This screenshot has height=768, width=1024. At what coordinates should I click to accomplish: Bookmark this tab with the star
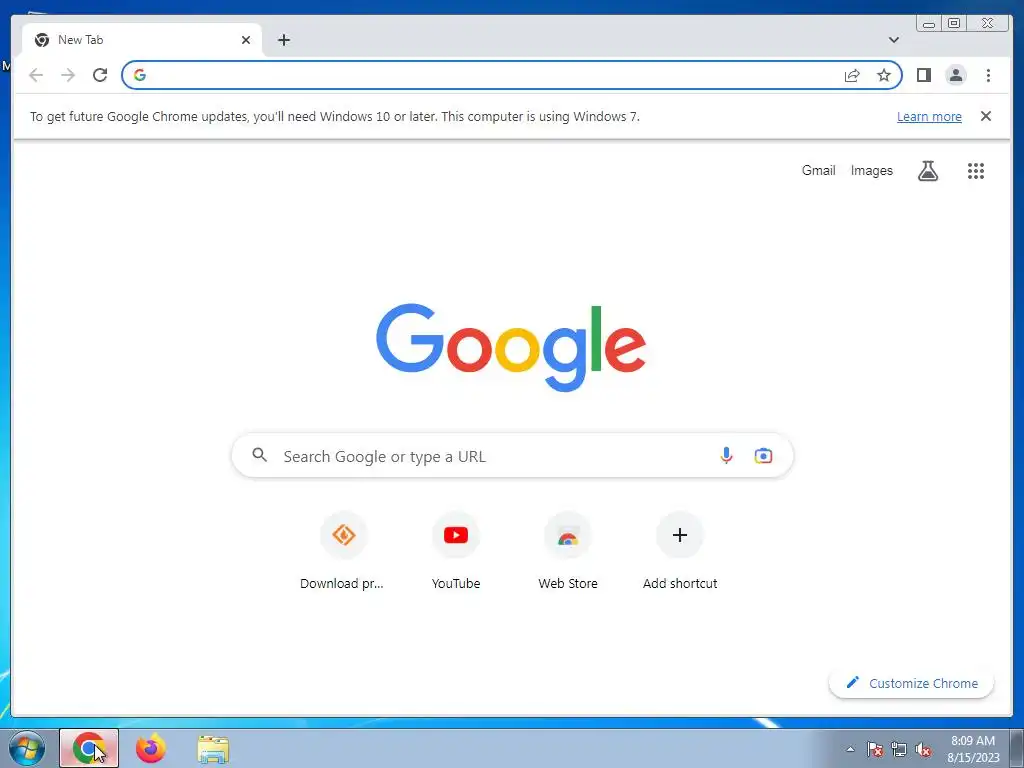tap(884, 75)
